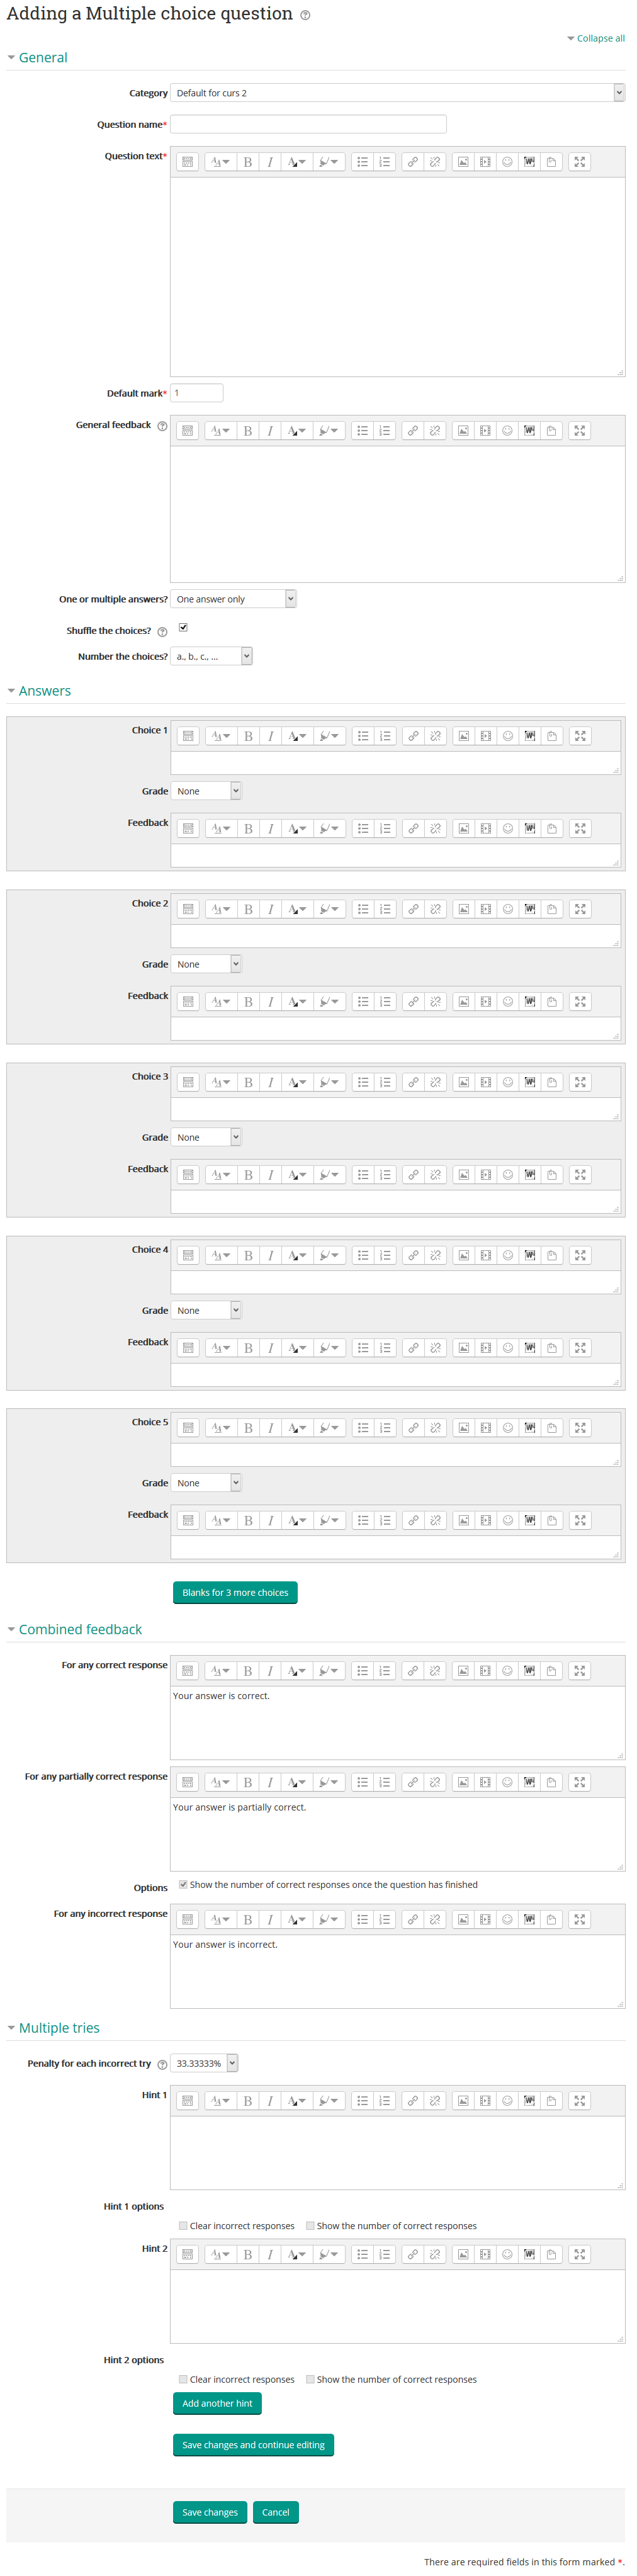Click bold in correct response feedback editor

coord(248,1671)
